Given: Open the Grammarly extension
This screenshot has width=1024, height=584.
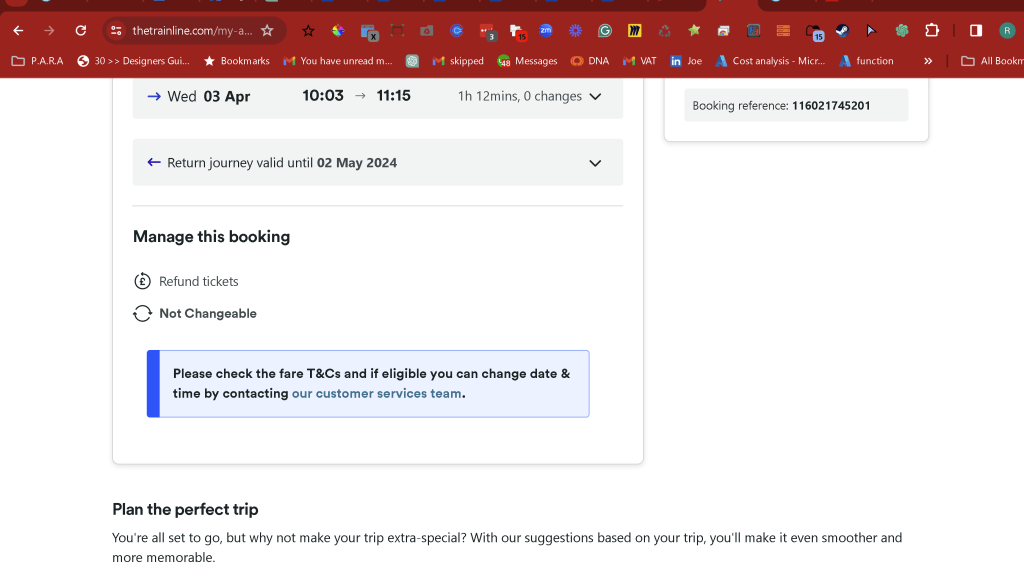Looking at the screenshot, I should (605, 31).
